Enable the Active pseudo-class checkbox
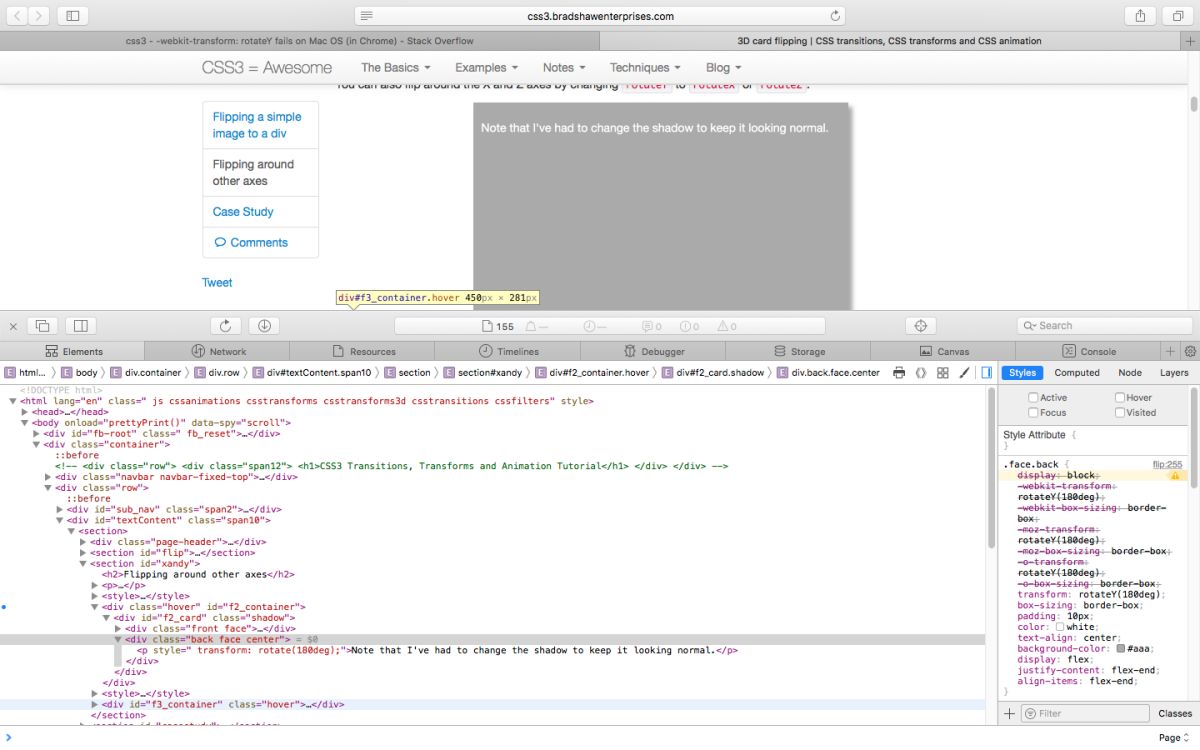This screenshot has height=750, width=1200. pyautogui.click(x=1034, y=397)
